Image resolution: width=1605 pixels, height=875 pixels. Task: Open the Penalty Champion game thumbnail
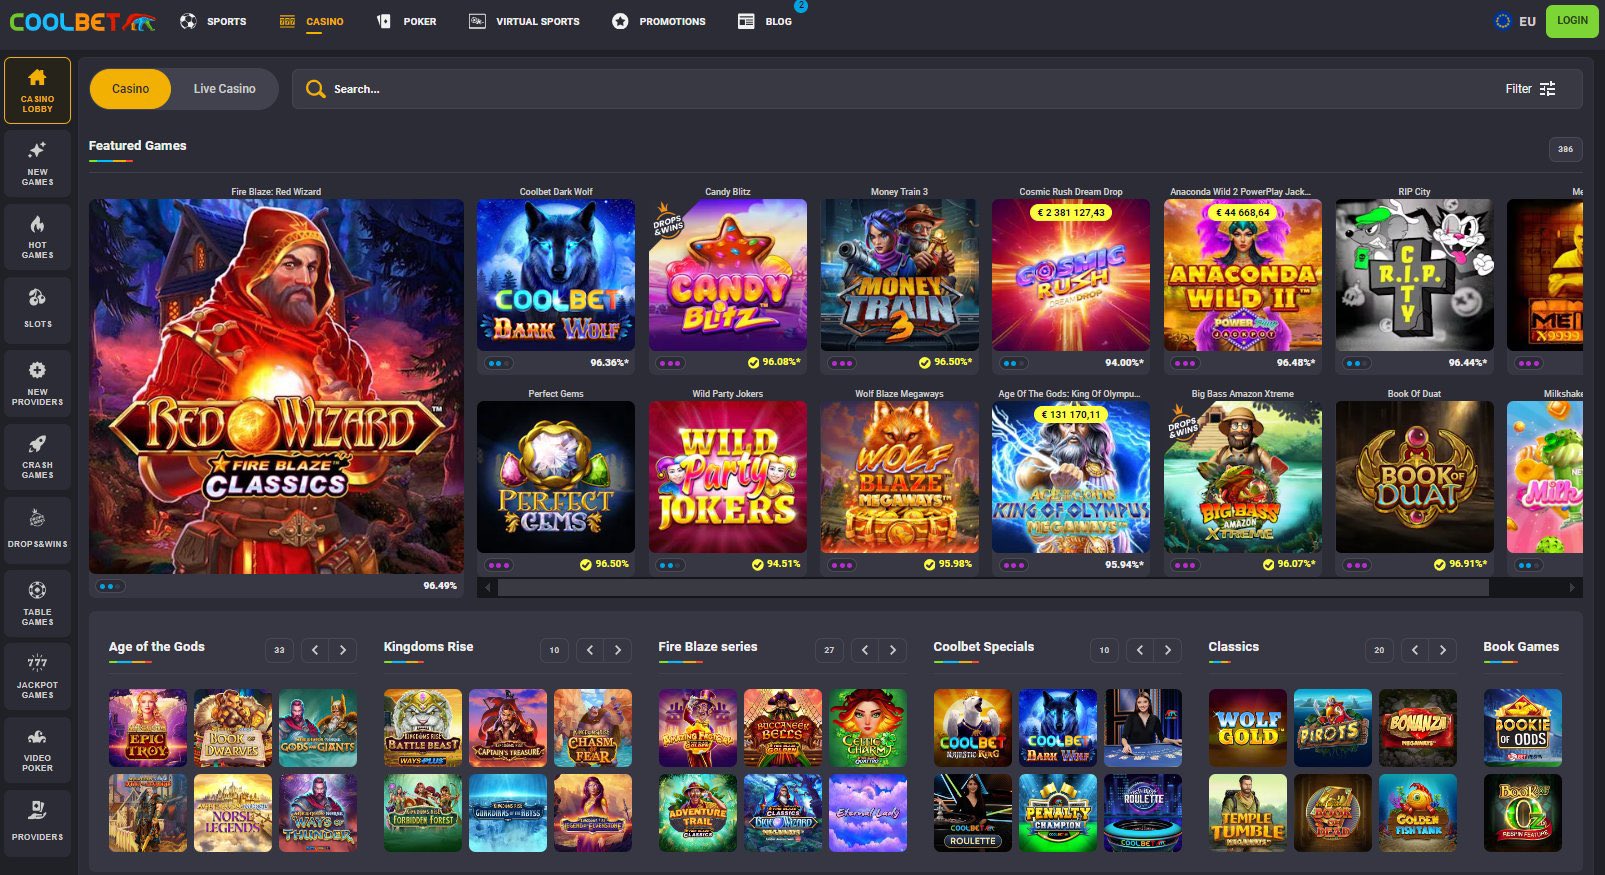pyautogui.click(x=1058, y=813)
